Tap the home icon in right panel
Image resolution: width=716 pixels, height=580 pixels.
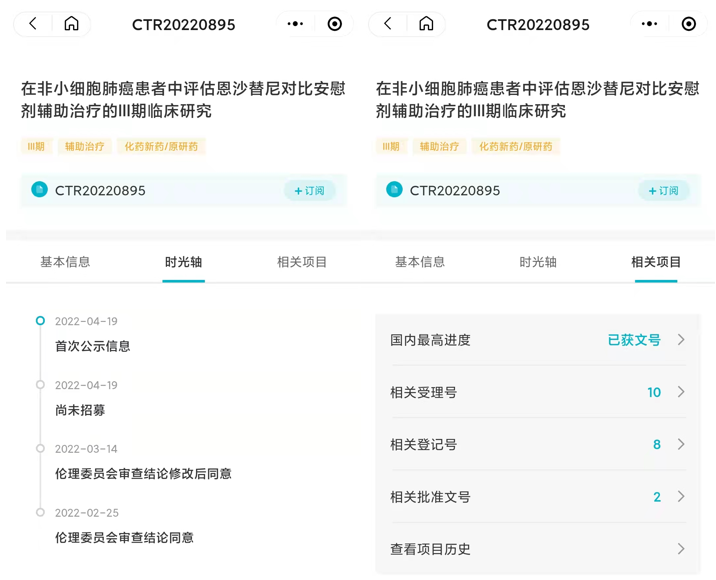tap(426, 24)
